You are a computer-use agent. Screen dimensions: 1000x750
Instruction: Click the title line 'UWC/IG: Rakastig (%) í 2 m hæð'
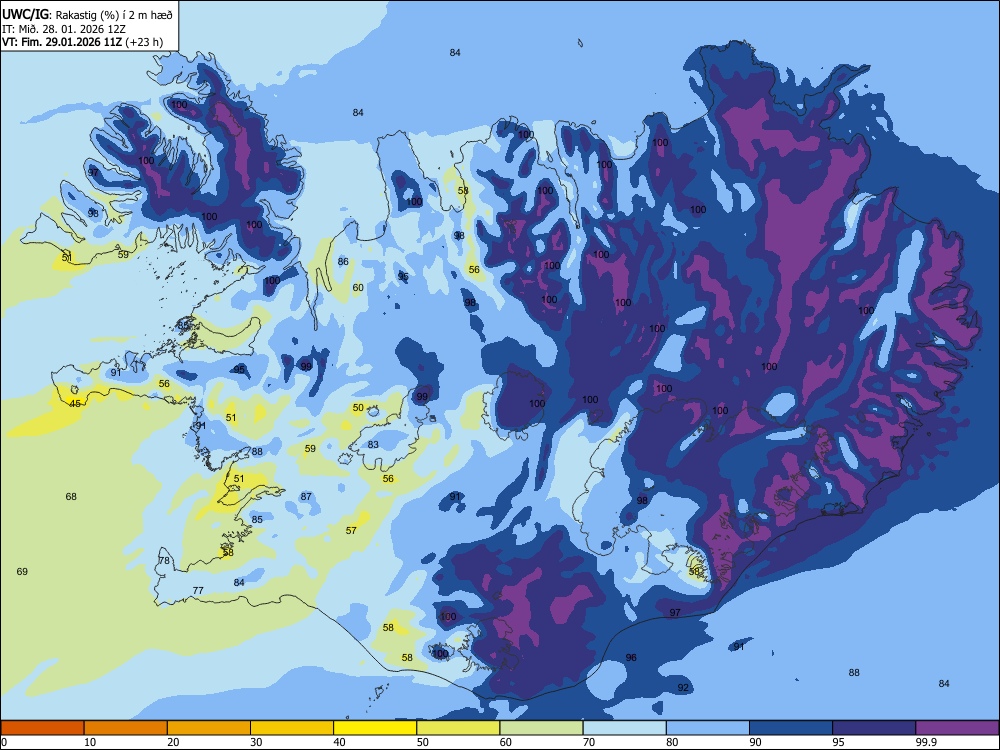[87, 15]
